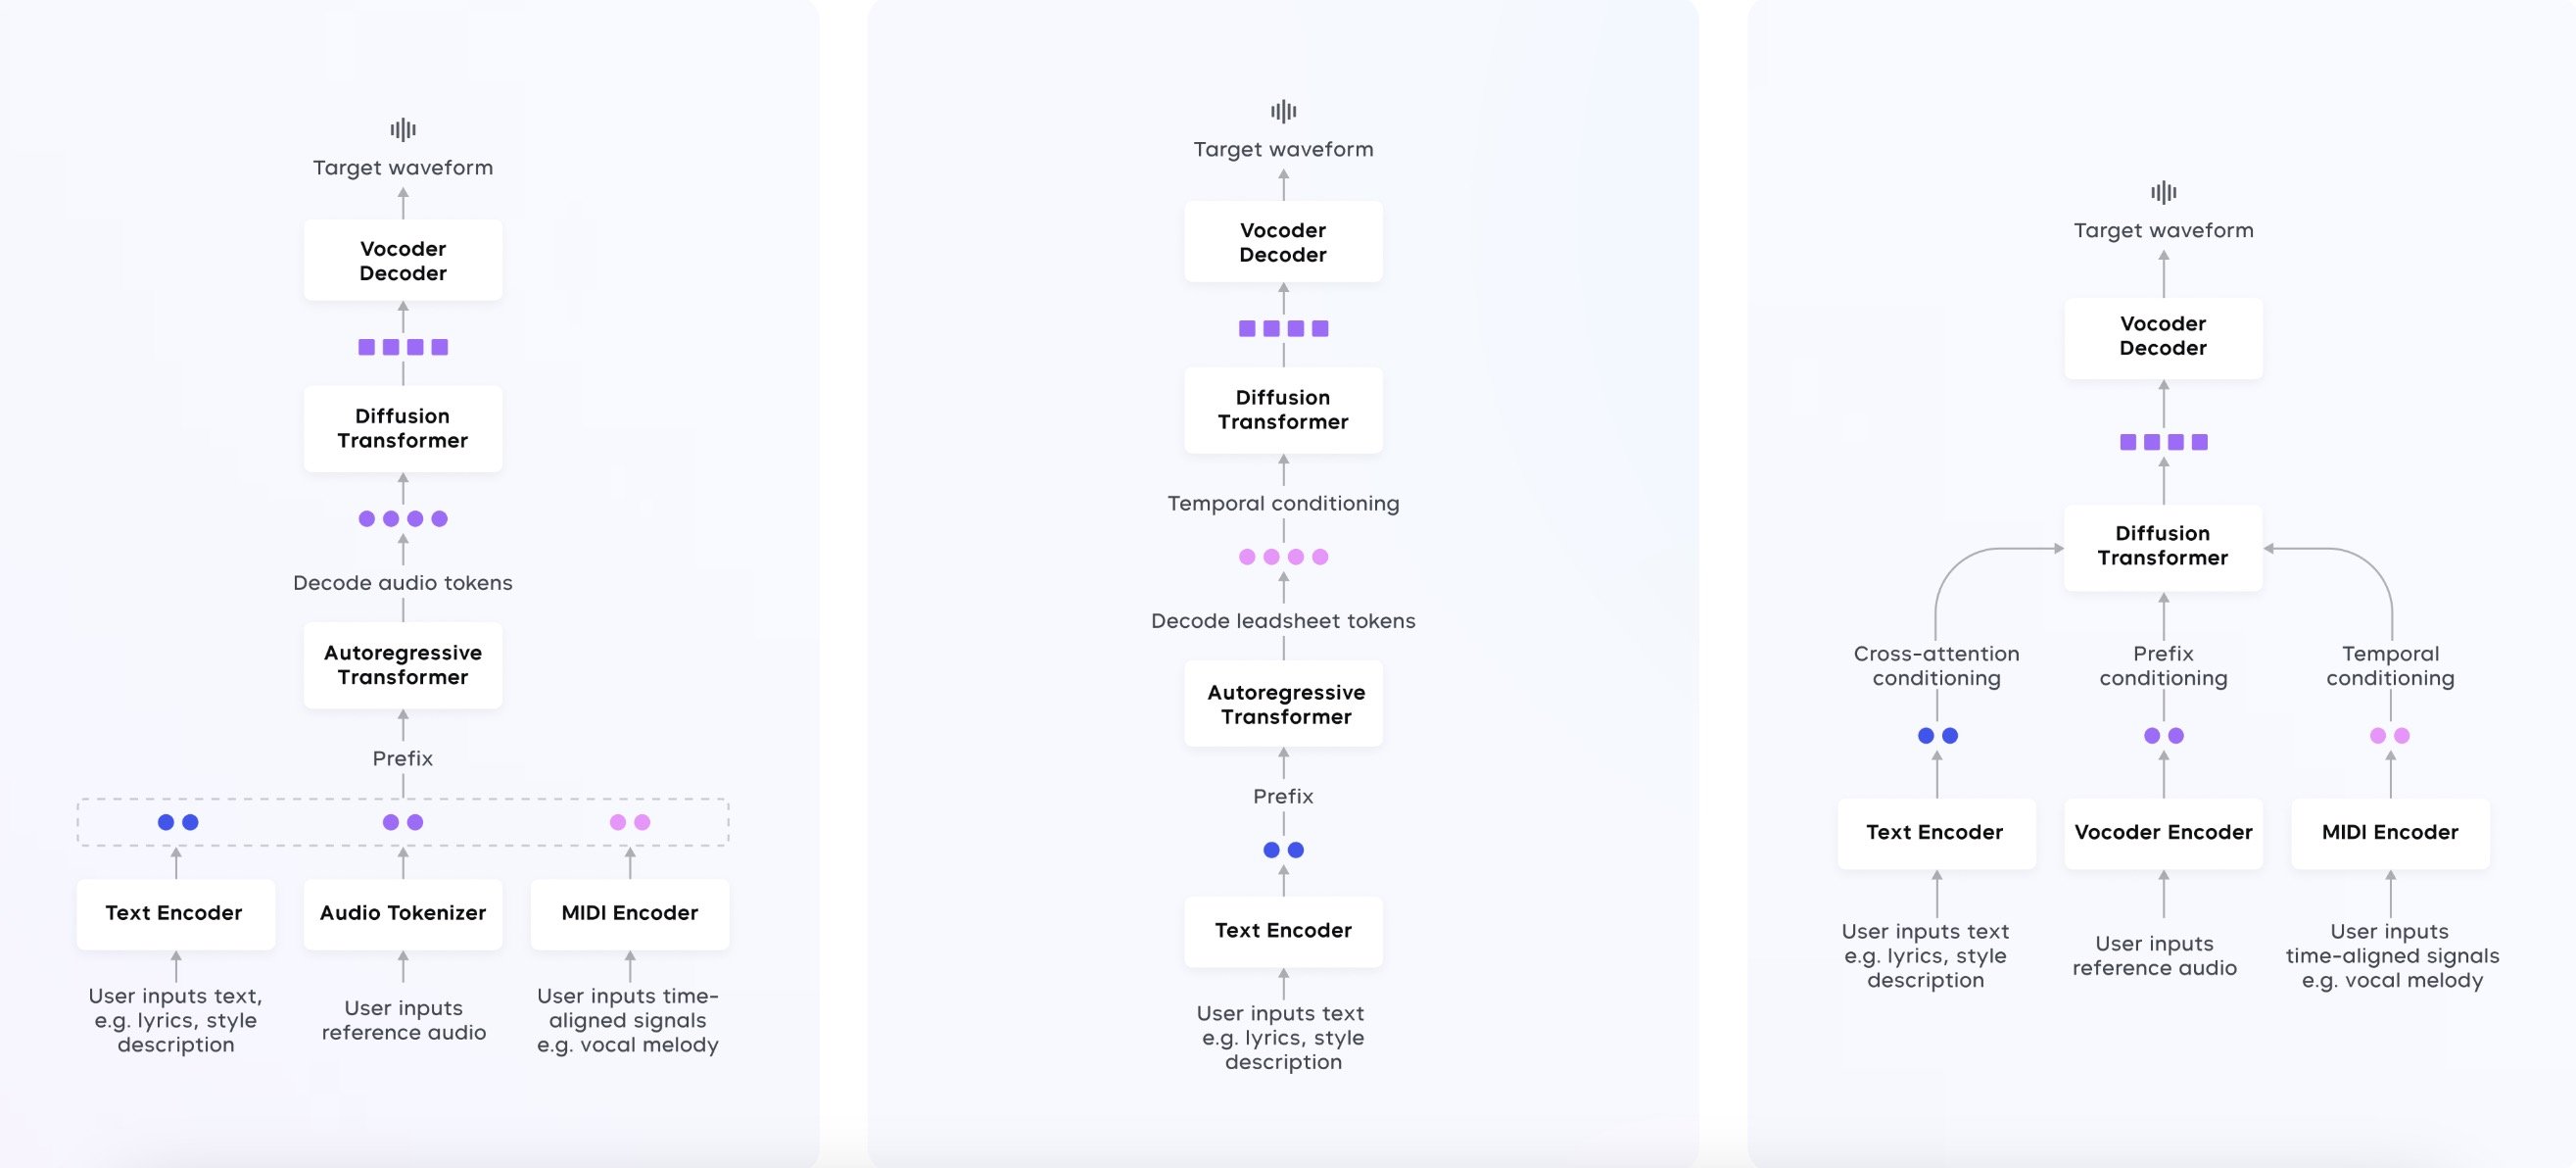
Task: Select the Audio Tokenizer block
Action: [403, 913]
